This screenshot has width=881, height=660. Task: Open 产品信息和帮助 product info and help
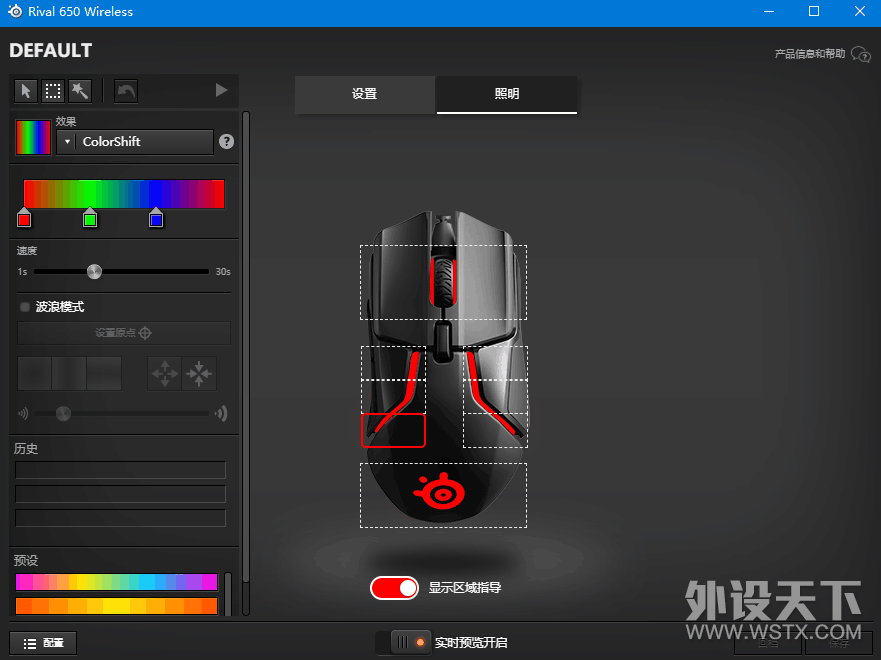coord(810,54)
